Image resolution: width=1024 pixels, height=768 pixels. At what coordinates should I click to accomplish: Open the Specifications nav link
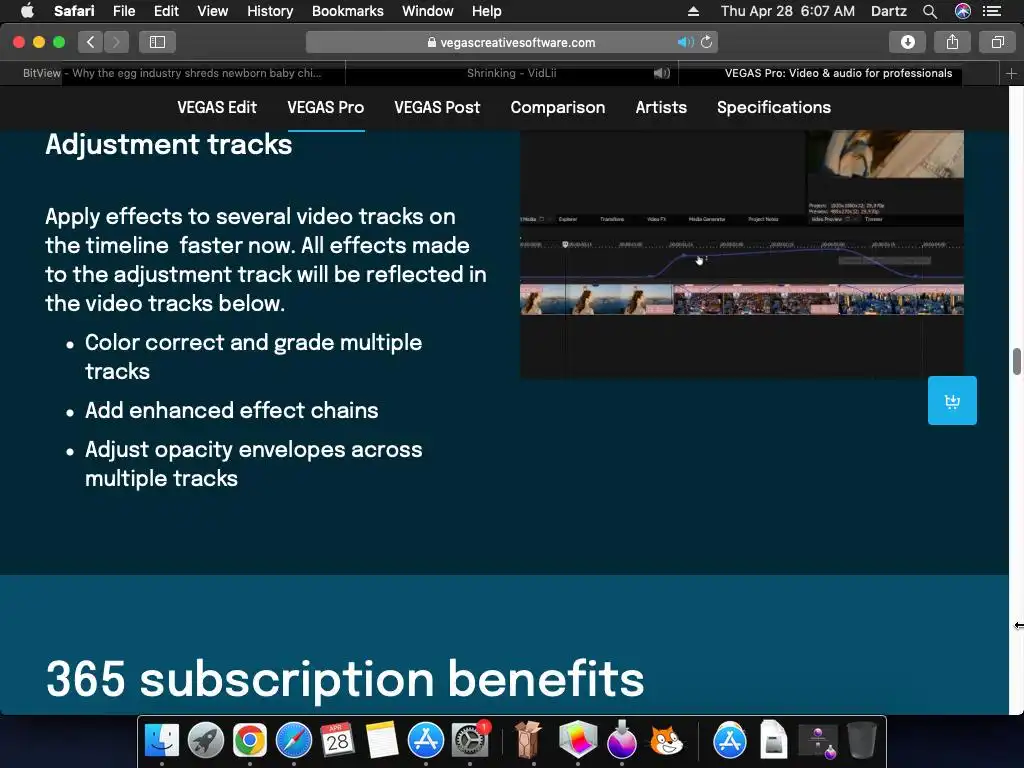[x=774, y=107]
